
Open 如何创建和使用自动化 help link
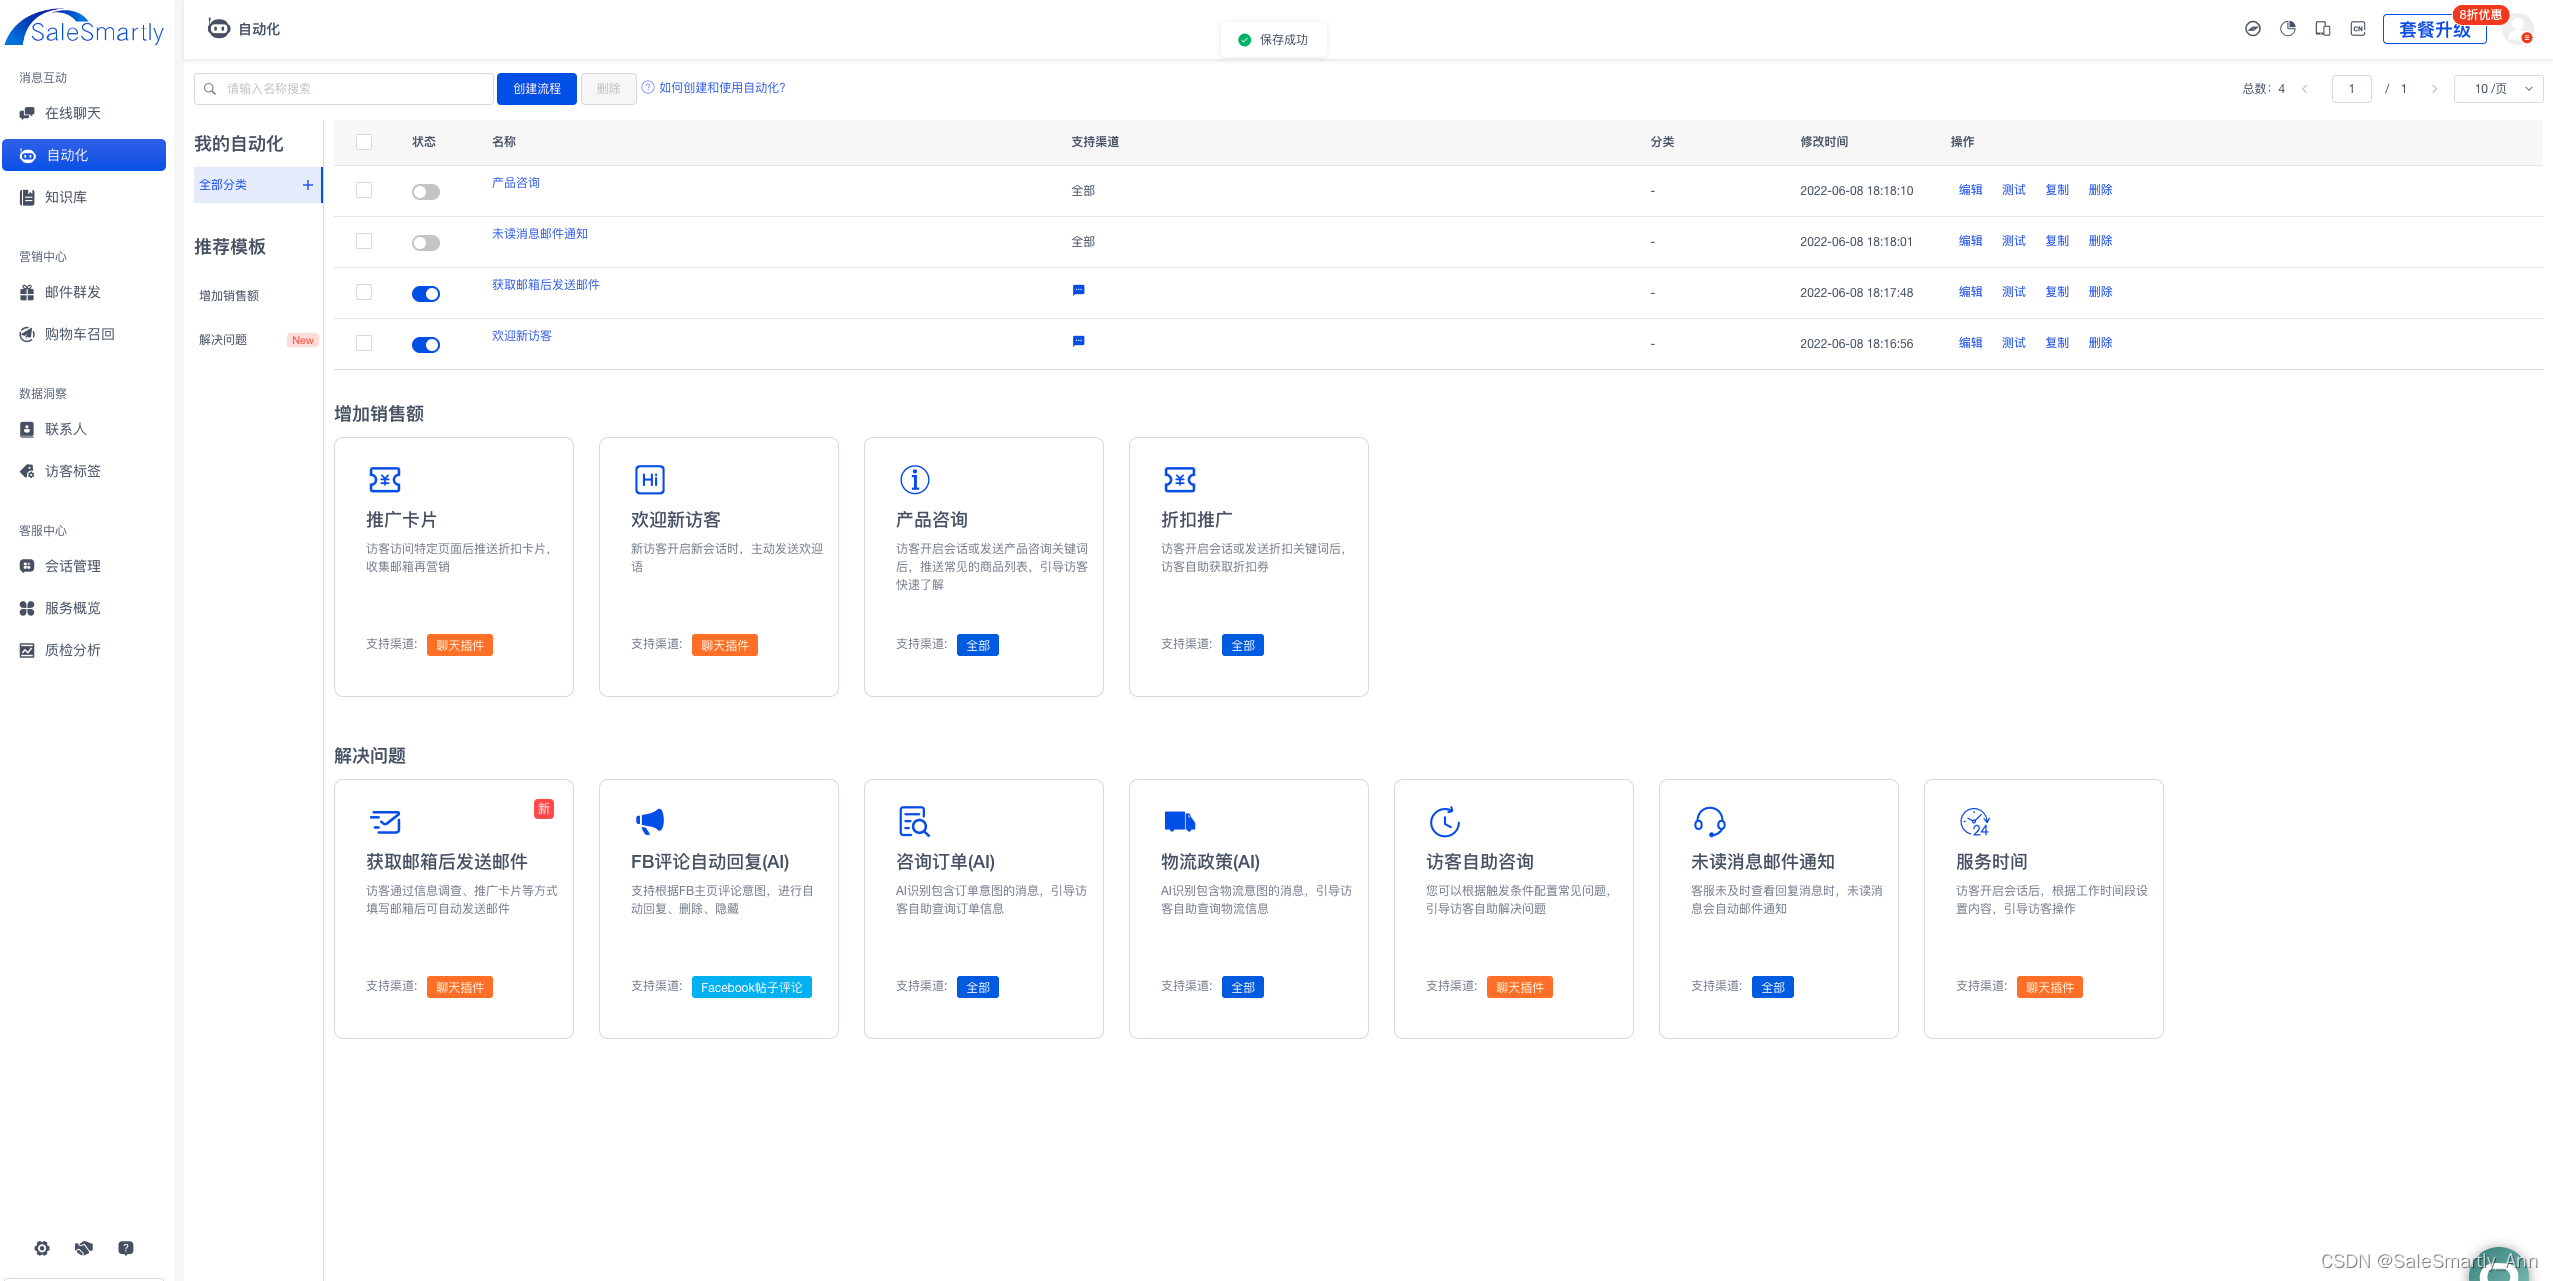(x=714, y=88)
